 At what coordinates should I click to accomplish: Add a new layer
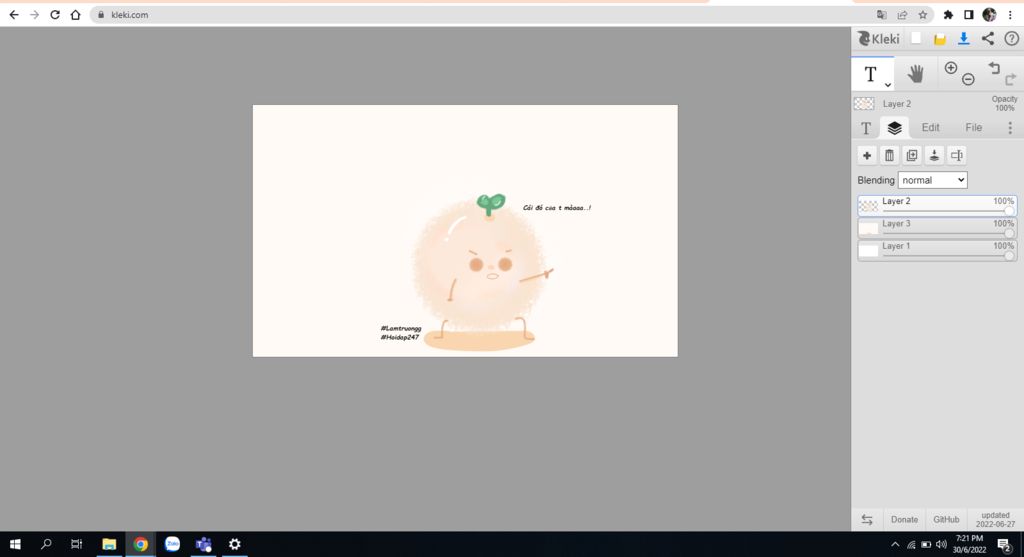(867, 155)
